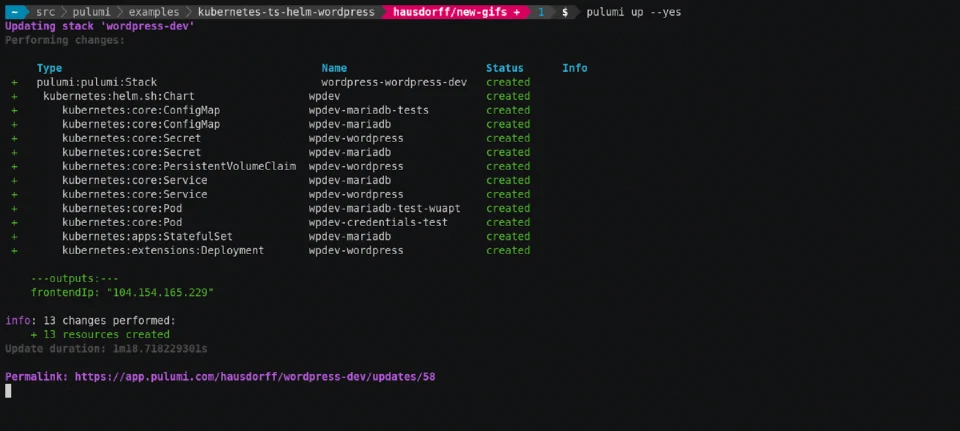Click the plus marker beside kubernetes:apps:StatefulSet

(x=14, y=236)
